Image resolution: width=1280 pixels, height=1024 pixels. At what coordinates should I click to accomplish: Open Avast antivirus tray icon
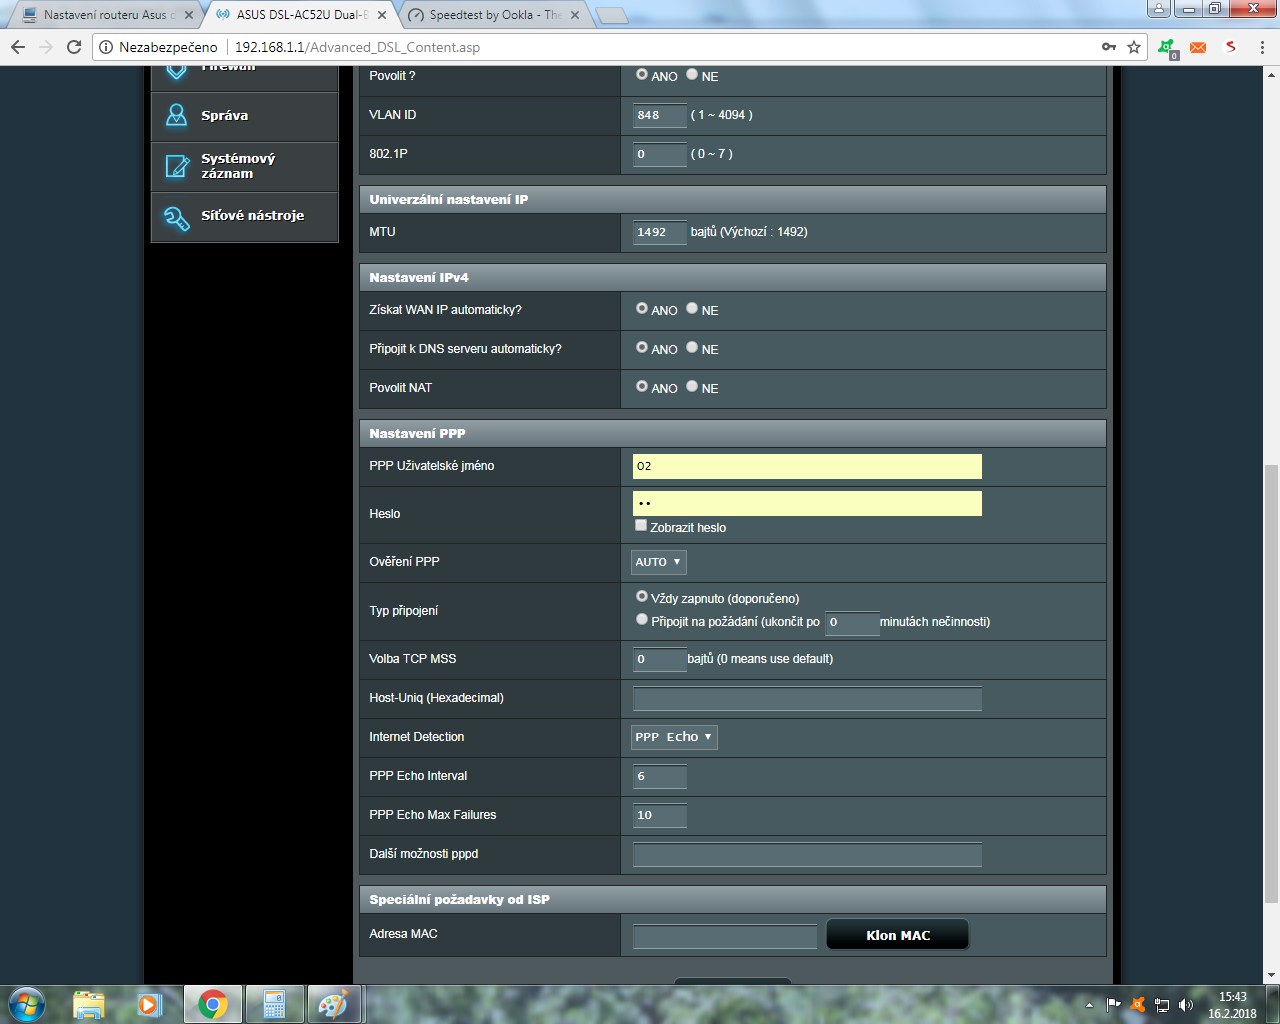(x=1137, y=1005)
